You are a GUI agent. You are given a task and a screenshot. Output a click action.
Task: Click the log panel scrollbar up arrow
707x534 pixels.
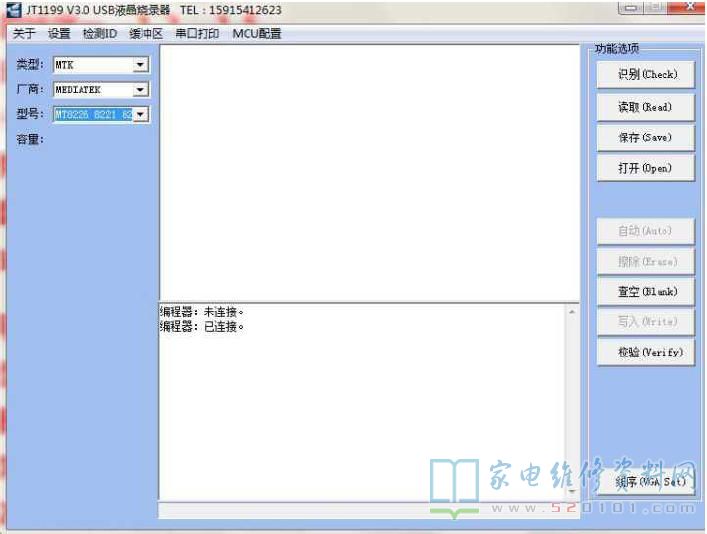click(x=572, y=312)
